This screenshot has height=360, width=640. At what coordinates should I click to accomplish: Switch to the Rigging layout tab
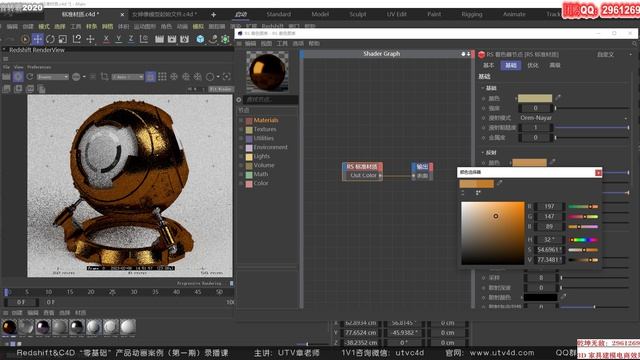pos(472,14)
